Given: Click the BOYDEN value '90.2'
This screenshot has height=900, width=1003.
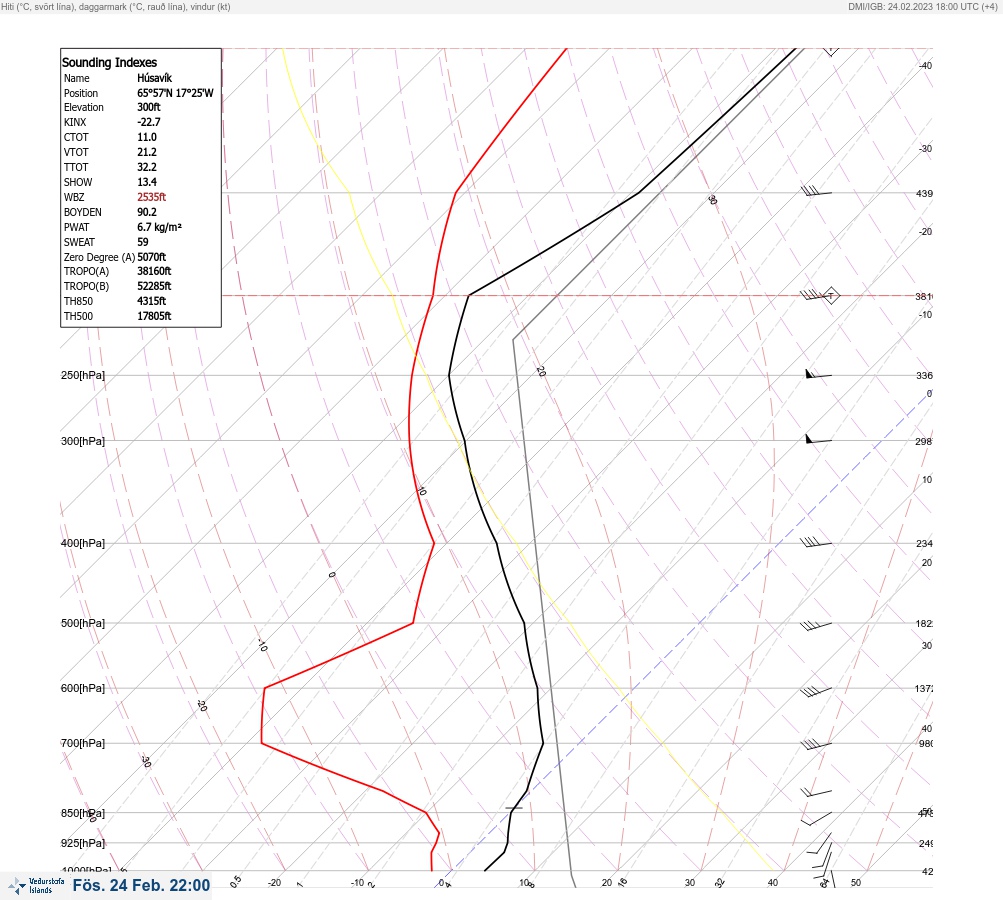Looking at the screenshot, I should click(146, 212).
